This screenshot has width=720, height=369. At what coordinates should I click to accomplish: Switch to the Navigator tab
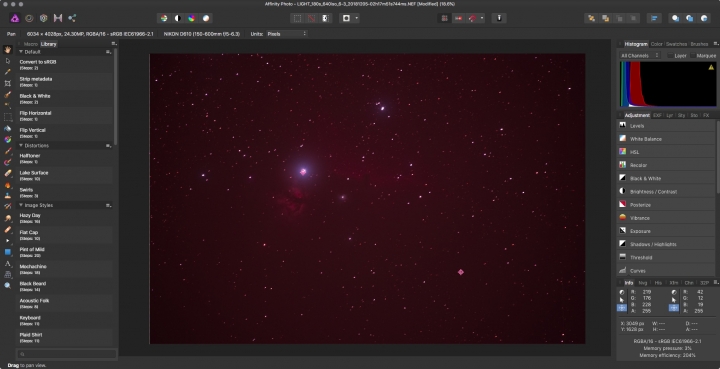point(642,283)
